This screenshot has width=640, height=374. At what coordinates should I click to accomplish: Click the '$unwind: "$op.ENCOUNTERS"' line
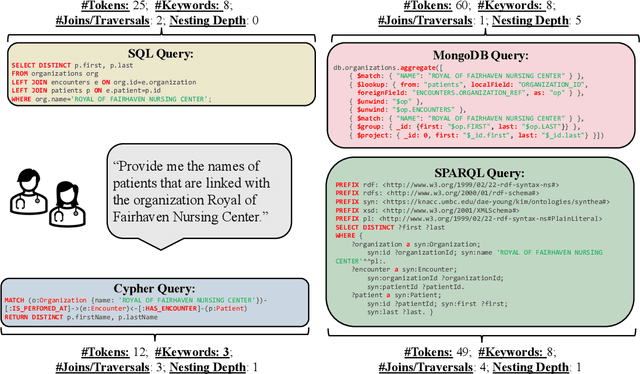[407, 110]
